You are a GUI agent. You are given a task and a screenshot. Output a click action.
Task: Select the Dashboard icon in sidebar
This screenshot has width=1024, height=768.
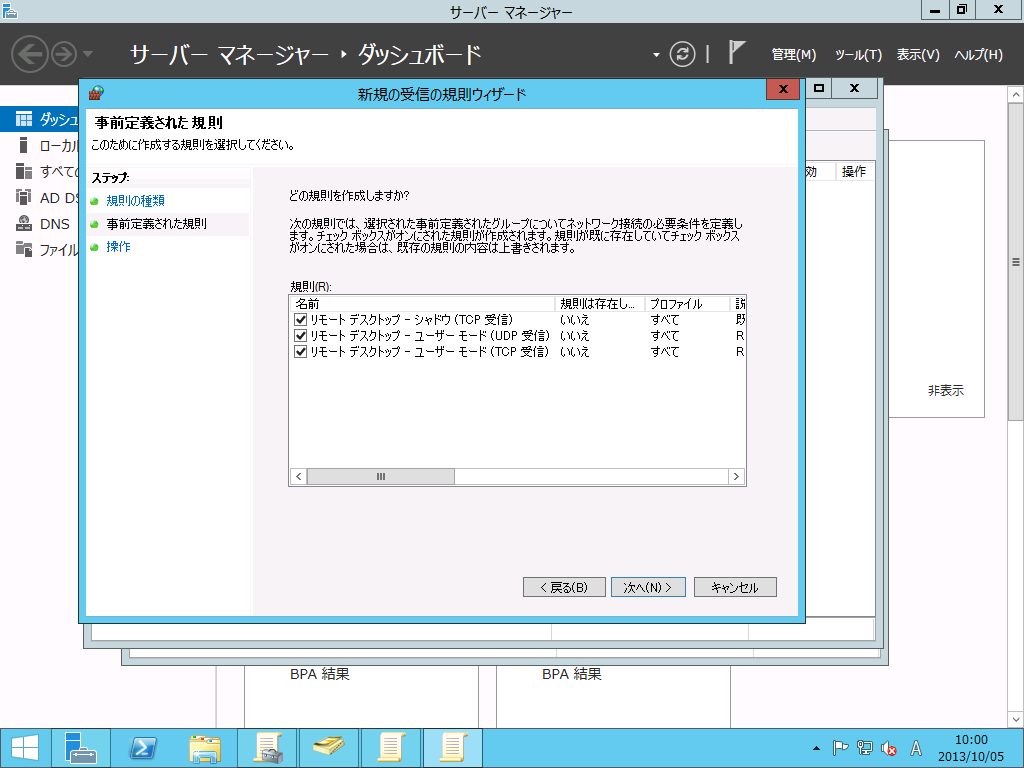click(x=24, y=119)
